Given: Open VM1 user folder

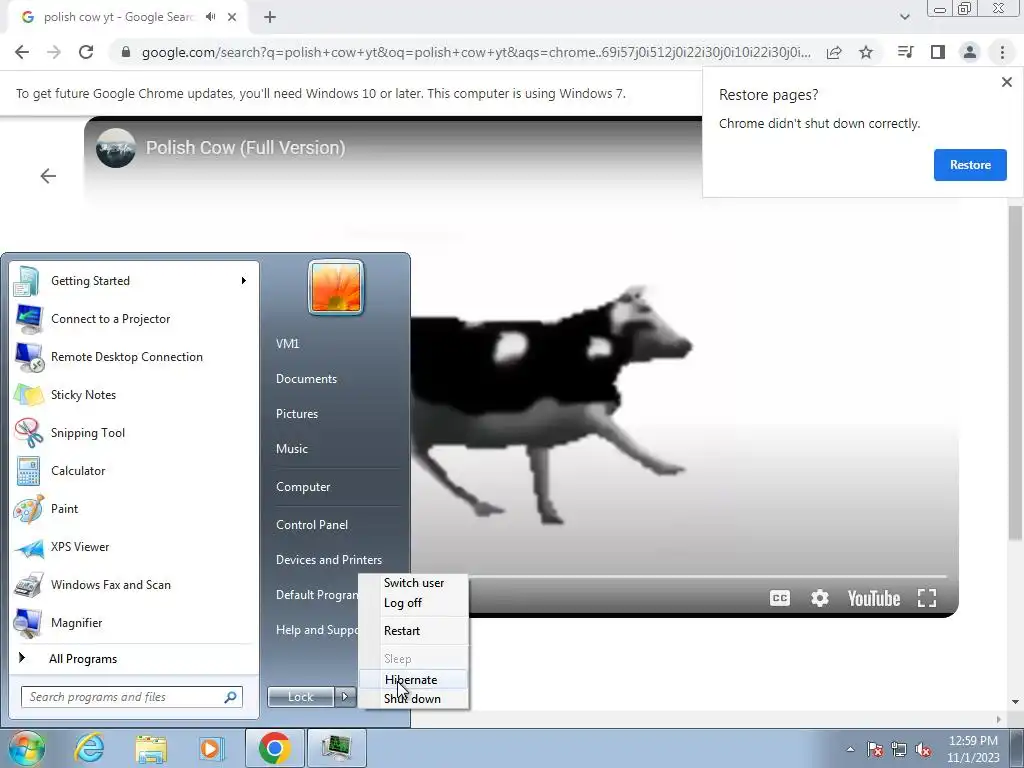Looking at the screenshot, I should pos(287,344).
